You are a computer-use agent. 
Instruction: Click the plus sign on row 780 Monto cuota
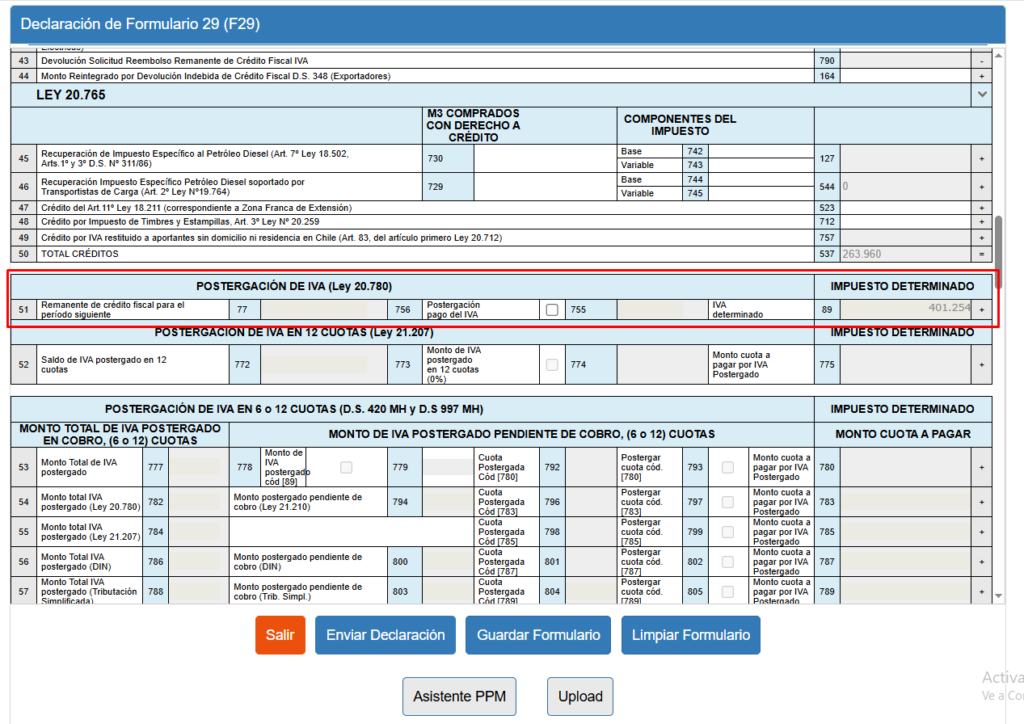[982, 467]
